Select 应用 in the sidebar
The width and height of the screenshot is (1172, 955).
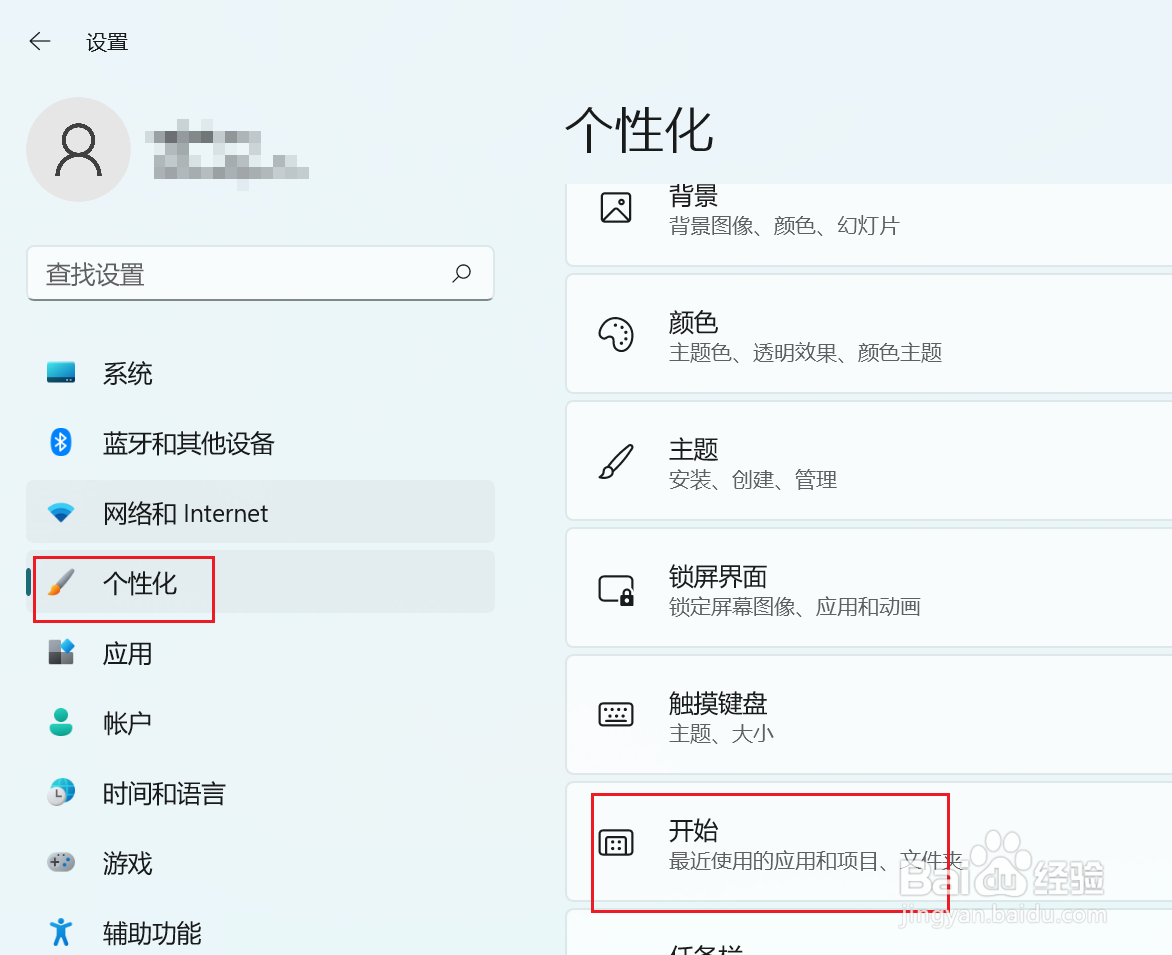(128, 653)
